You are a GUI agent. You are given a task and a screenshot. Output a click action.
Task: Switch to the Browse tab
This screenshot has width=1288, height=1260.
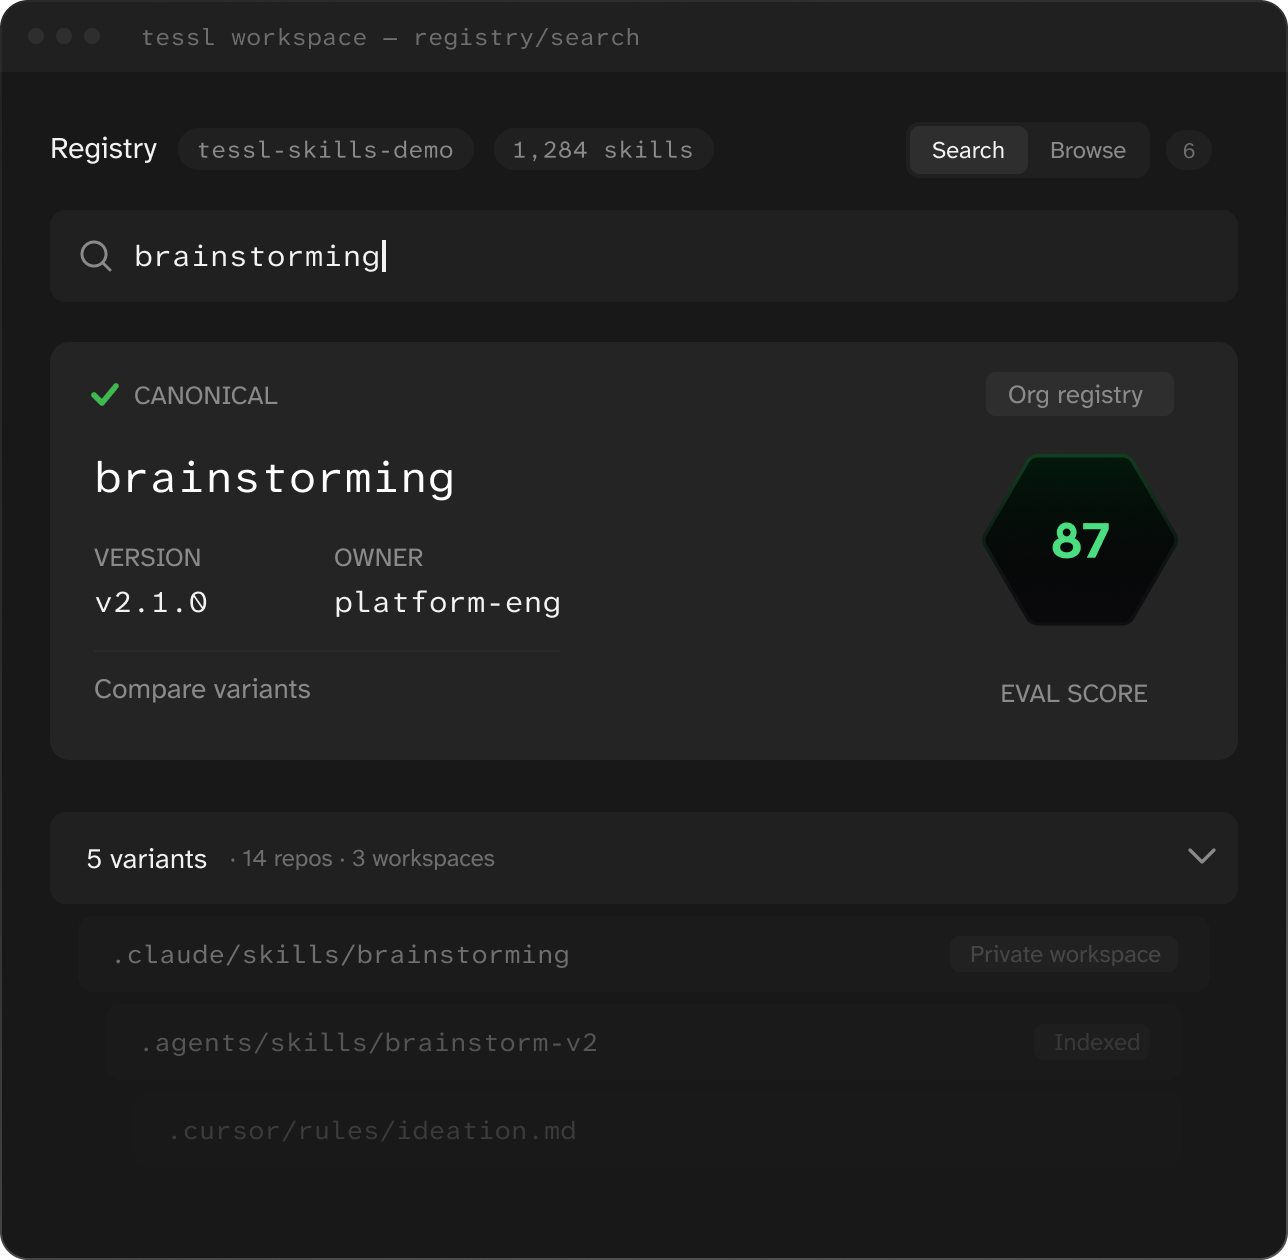tap(1088, 150)
